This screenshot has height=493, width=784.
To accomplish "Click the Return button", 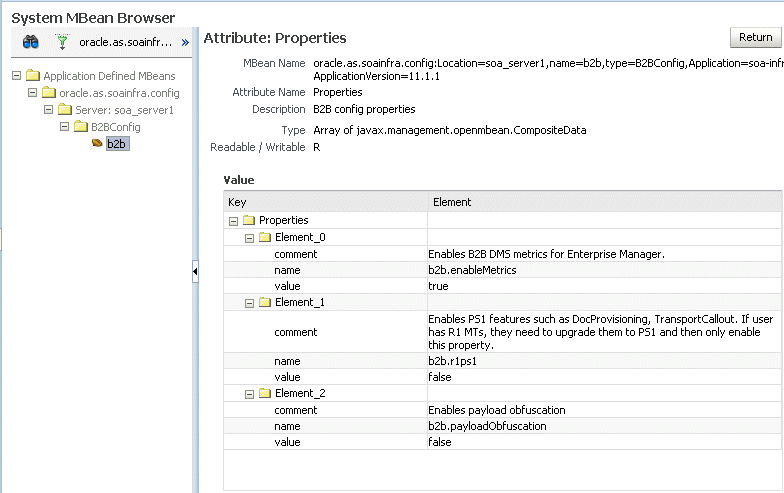I will click(755, 38).
